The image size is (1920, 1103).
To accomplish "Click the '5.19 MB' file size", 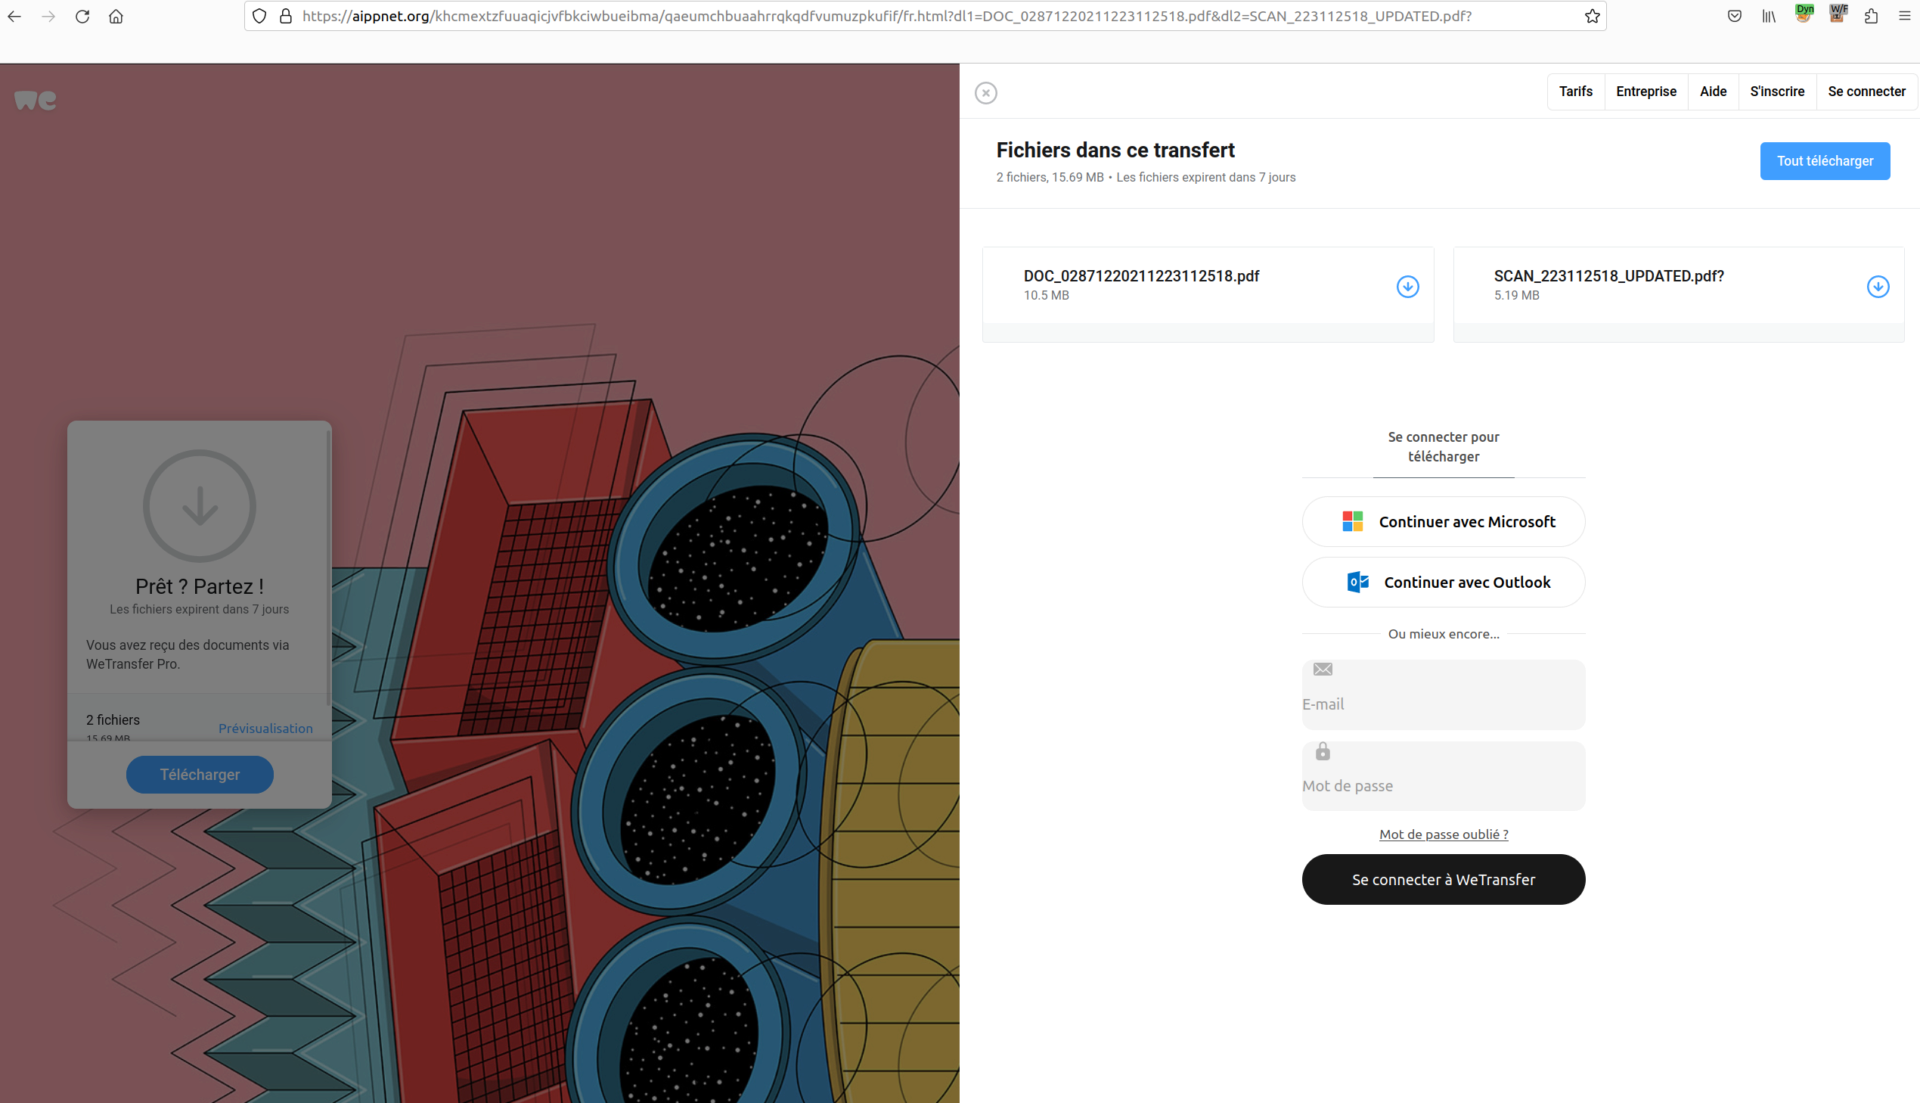I will pyautogui.click(x=1516, y=295).
